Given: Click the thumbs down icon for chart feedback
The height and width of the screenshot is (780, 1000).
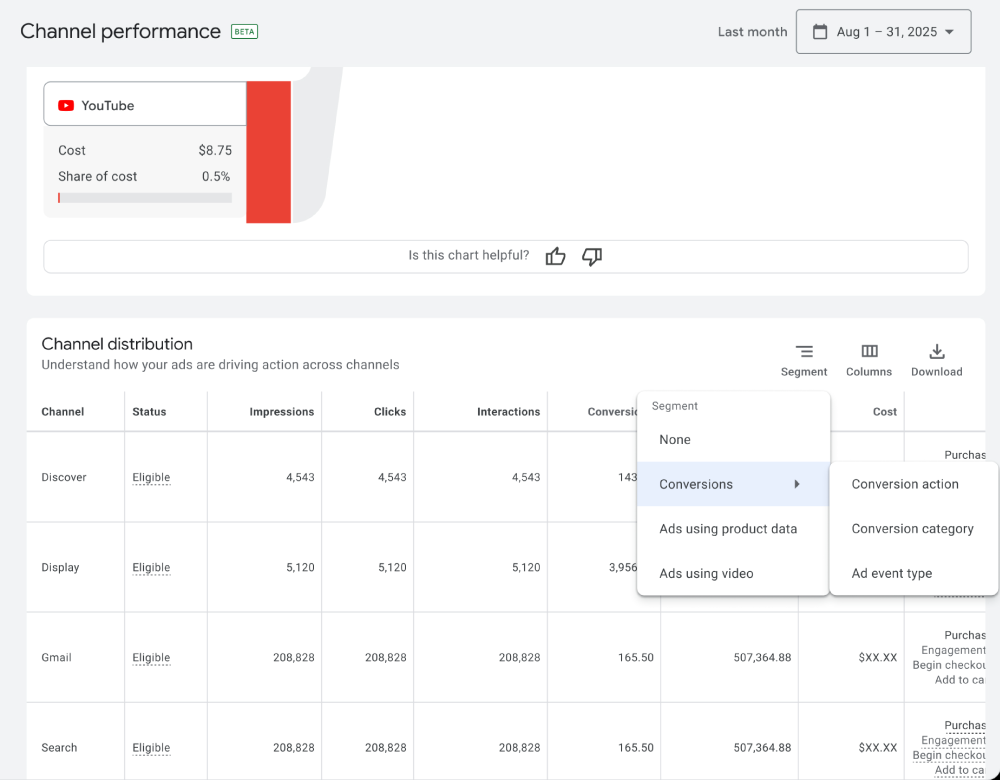Looking at the screenshot, I should coord(591,256).
